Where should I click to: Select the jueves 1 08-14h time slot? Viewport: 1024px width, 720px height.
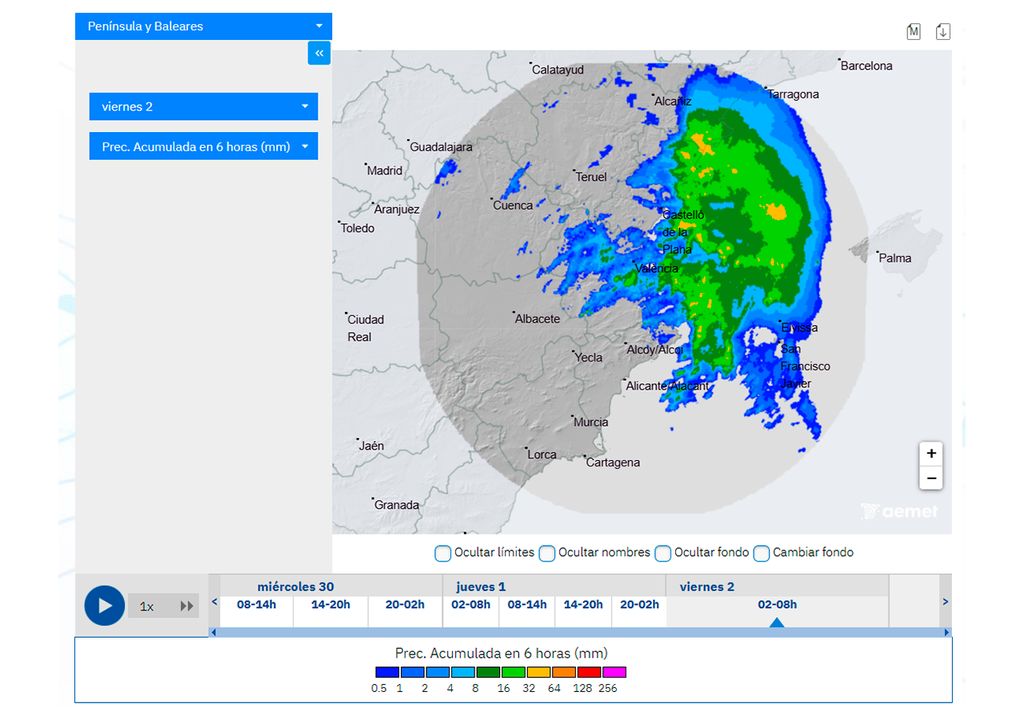[527, 605]
